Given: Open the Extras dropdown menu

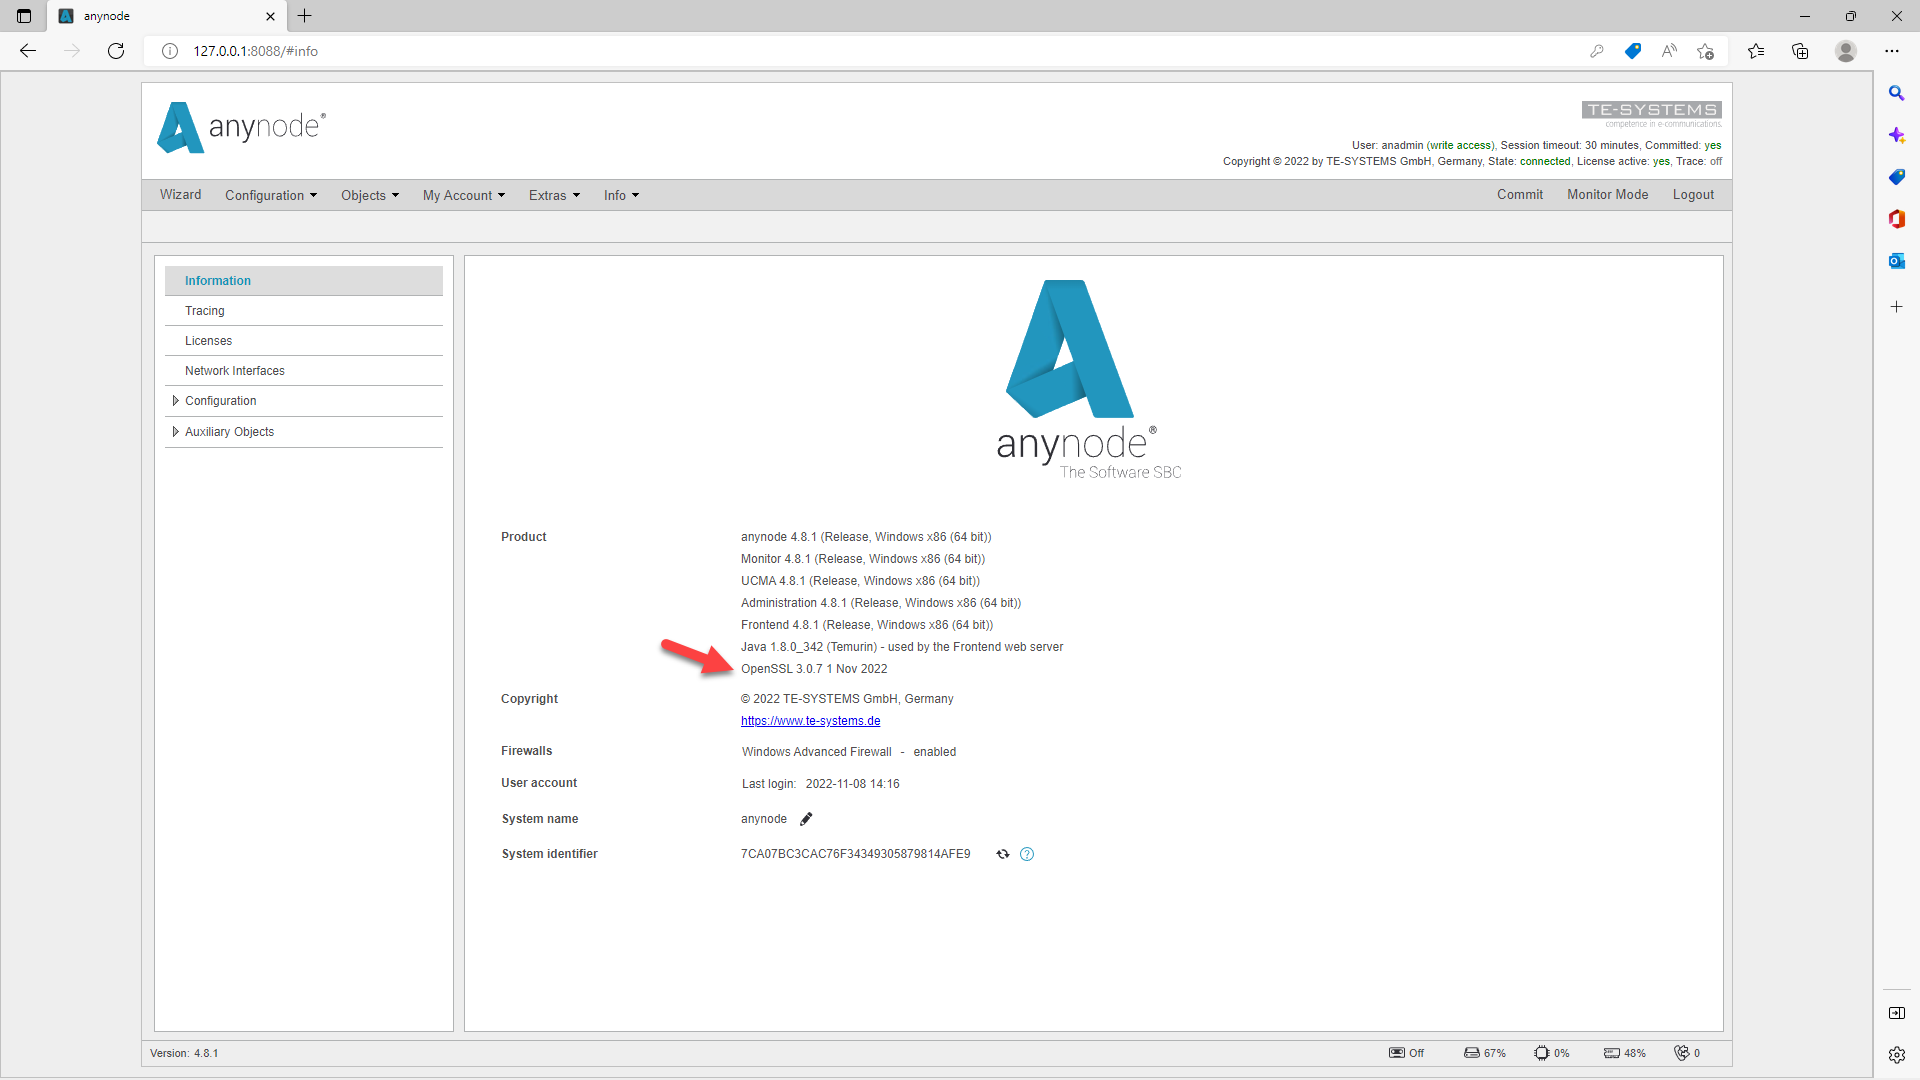Looking at the screenshot, I should tap(554, 195).
